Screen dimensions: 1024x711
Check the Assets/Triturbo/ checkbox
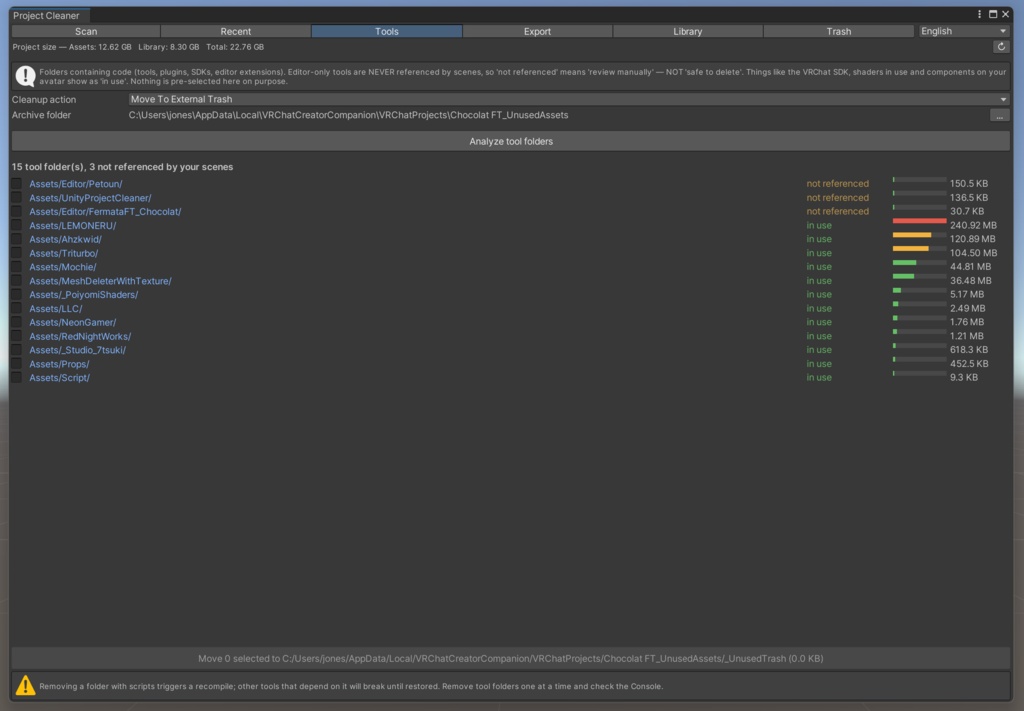click(16, 253)
